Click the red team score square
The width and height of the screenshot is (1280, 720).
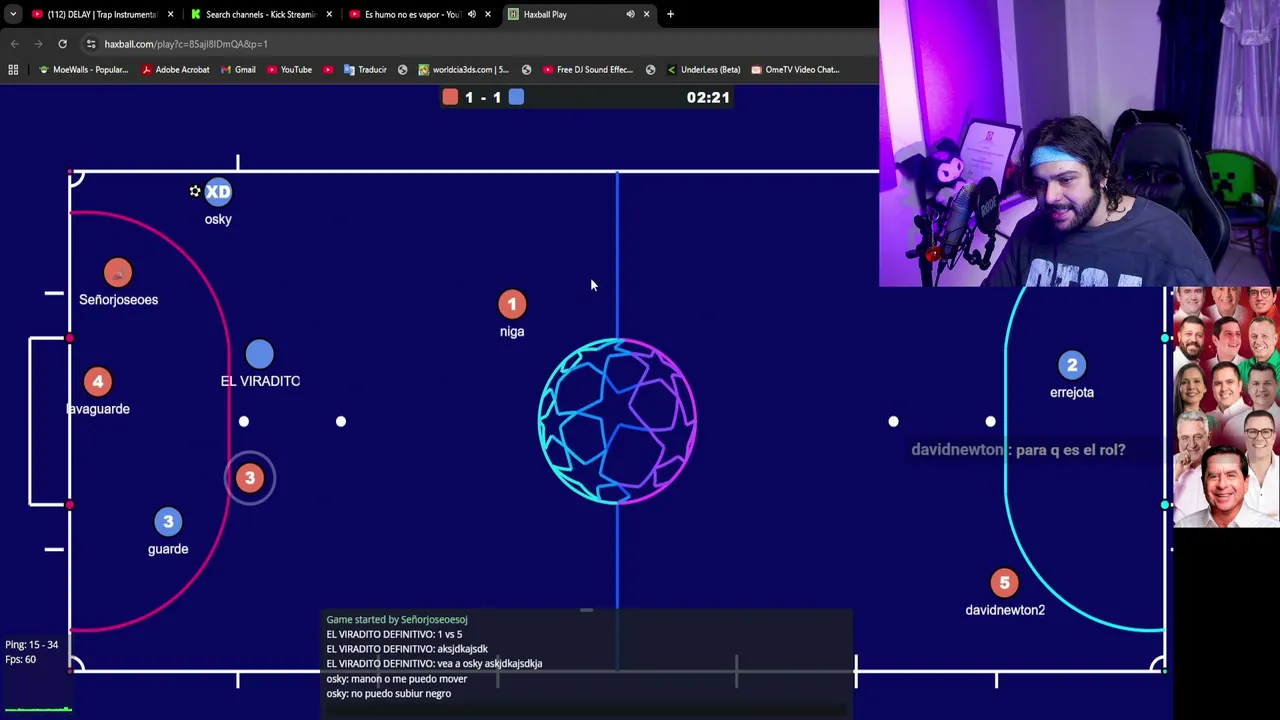click(x=450, y=97)
